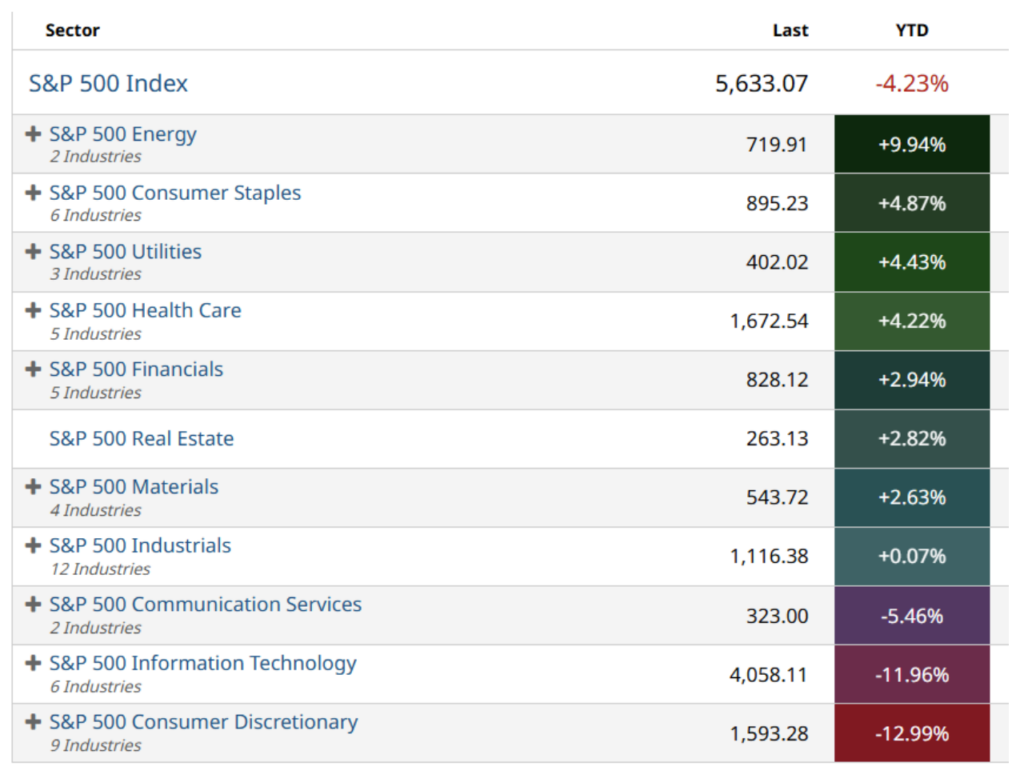Click the +2.63% YTD cell

coord(912,497)
